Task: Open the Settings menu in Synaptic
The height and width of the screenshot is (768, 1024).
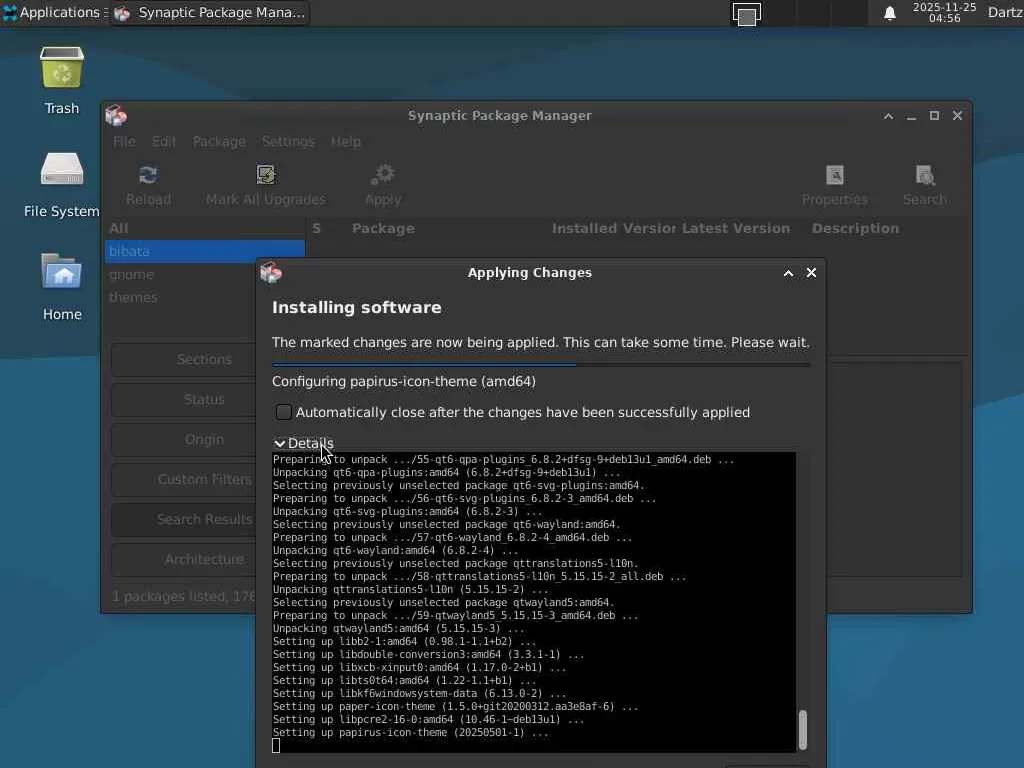Action: click(x=288, y=142)
